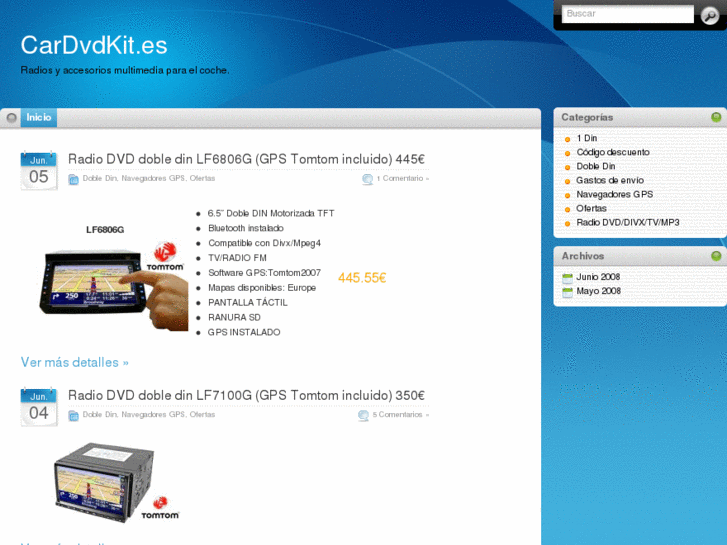The width and height of the screenshot is (727, 545).
Task: Open the LF6806G post title
Action: [246, 159]
